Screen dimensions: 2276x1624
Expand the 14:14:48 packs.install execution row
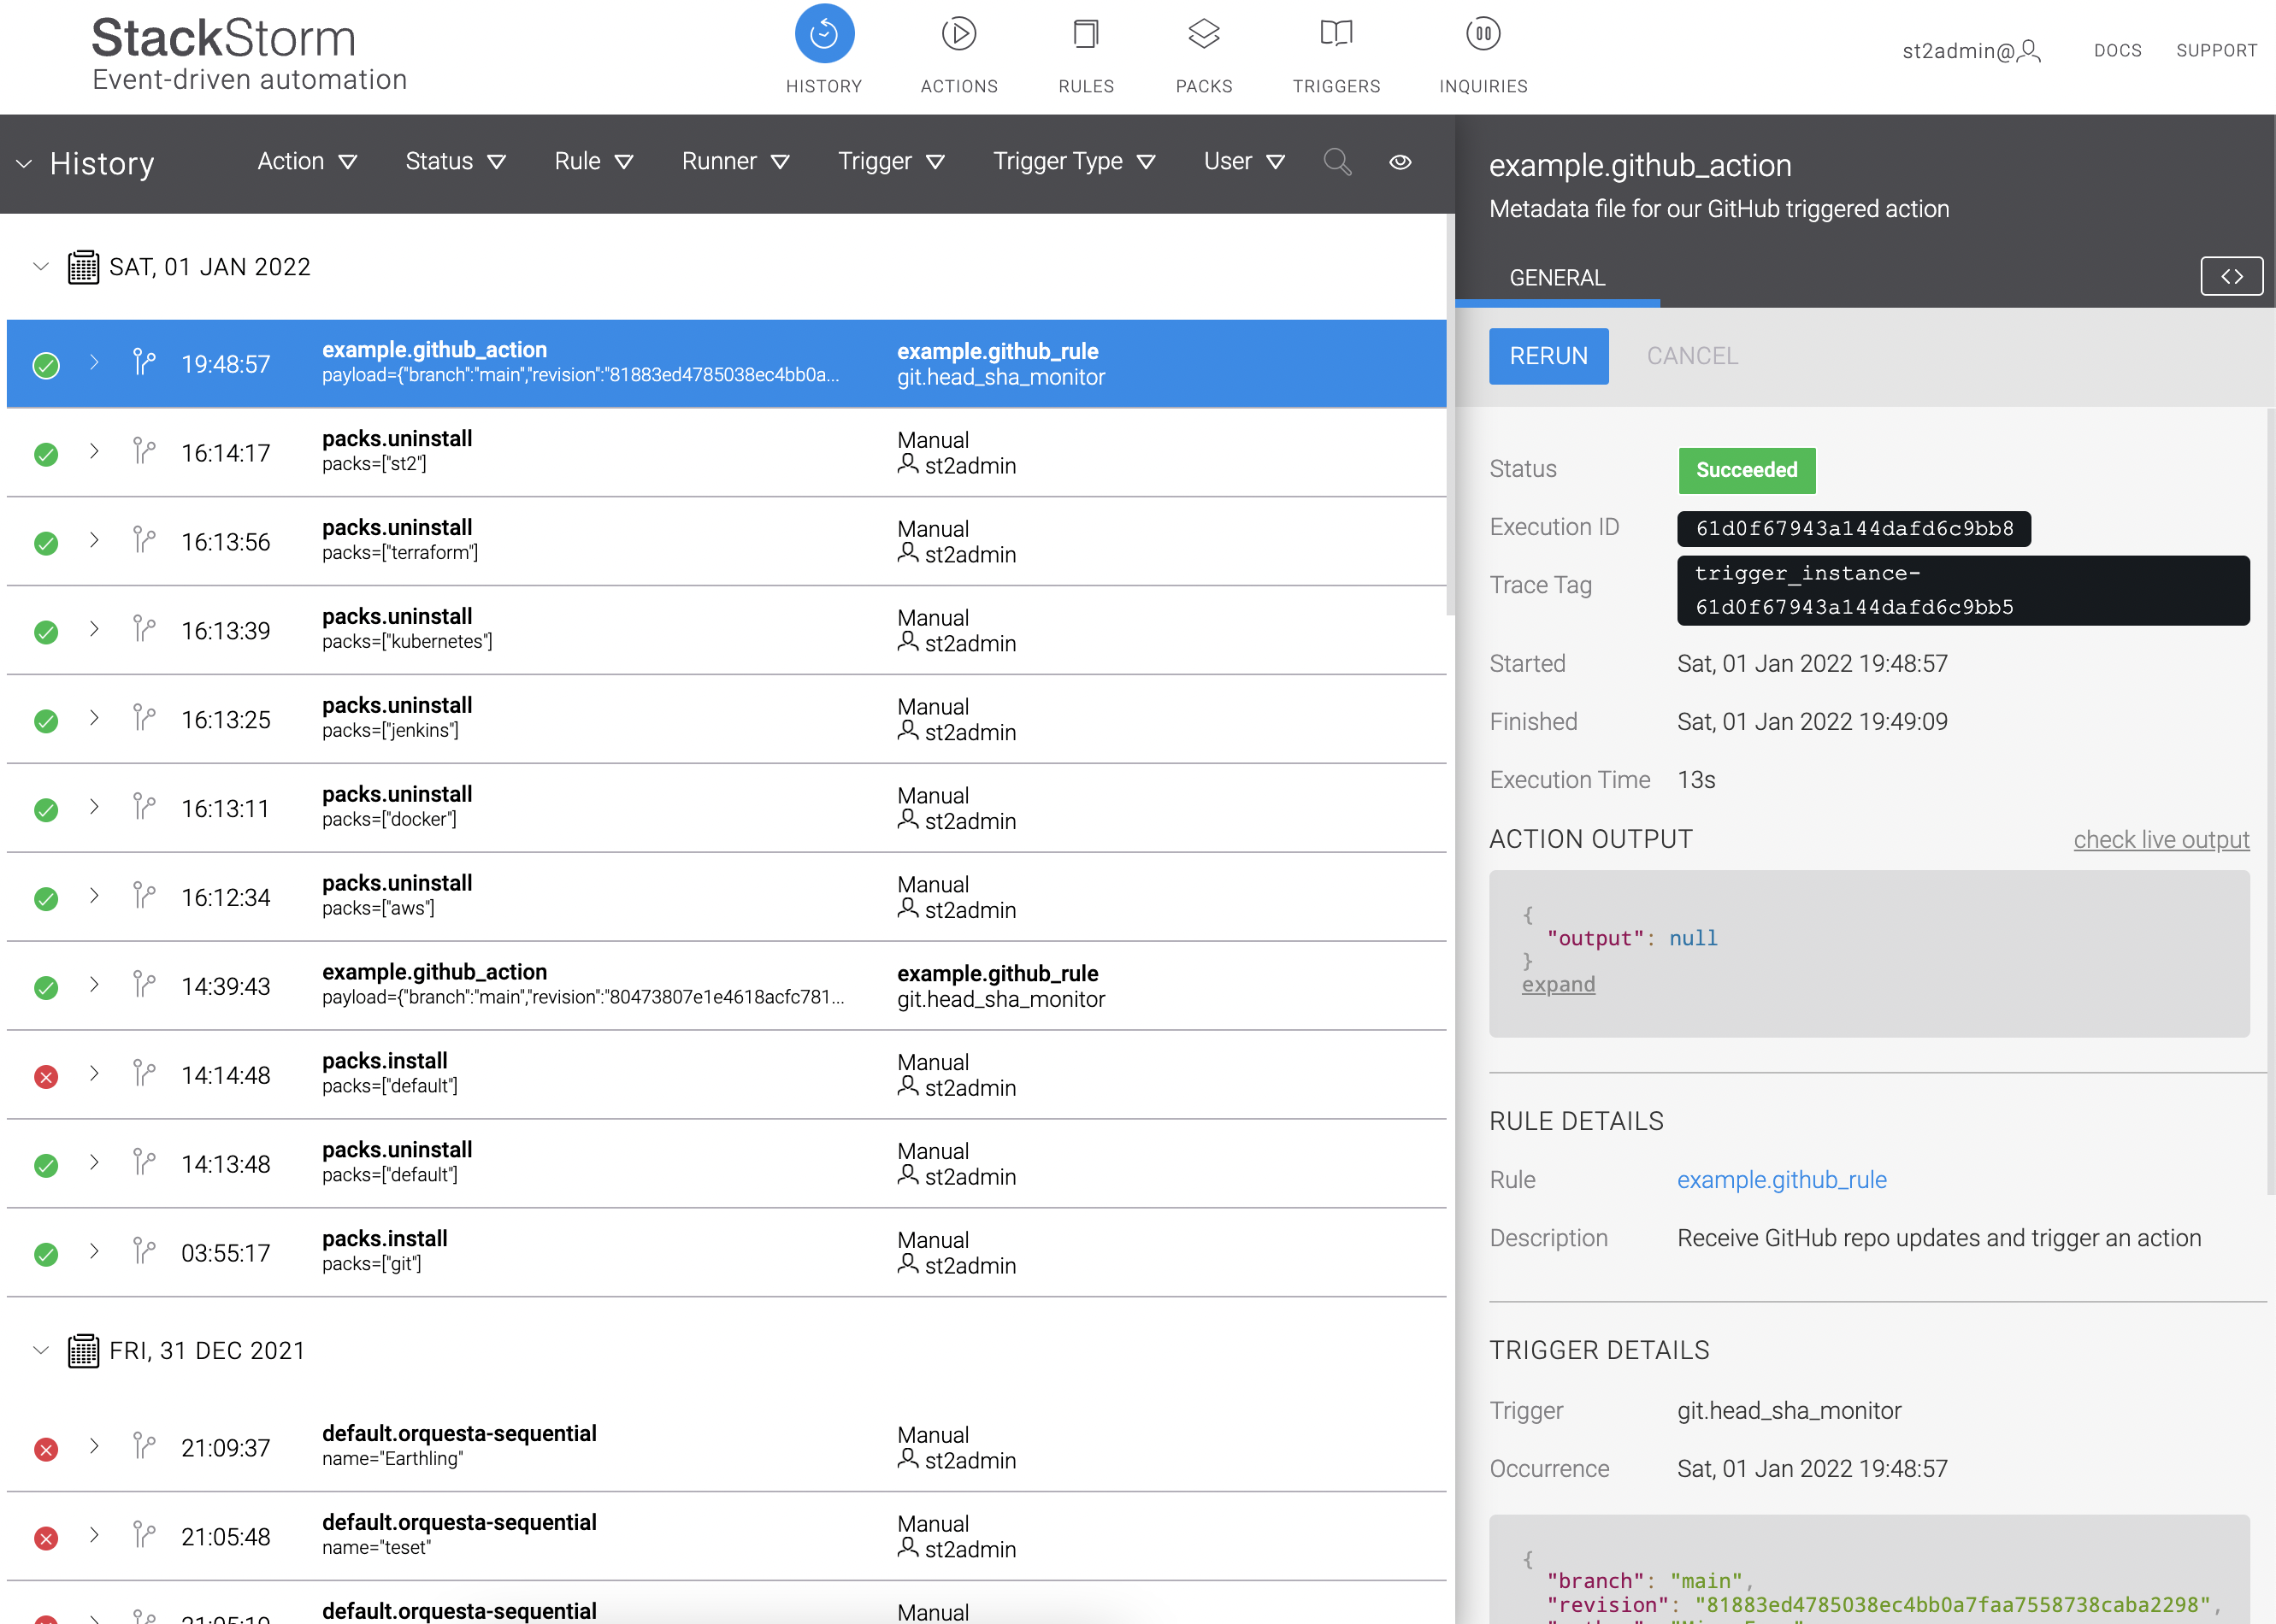coord(94,1074)
